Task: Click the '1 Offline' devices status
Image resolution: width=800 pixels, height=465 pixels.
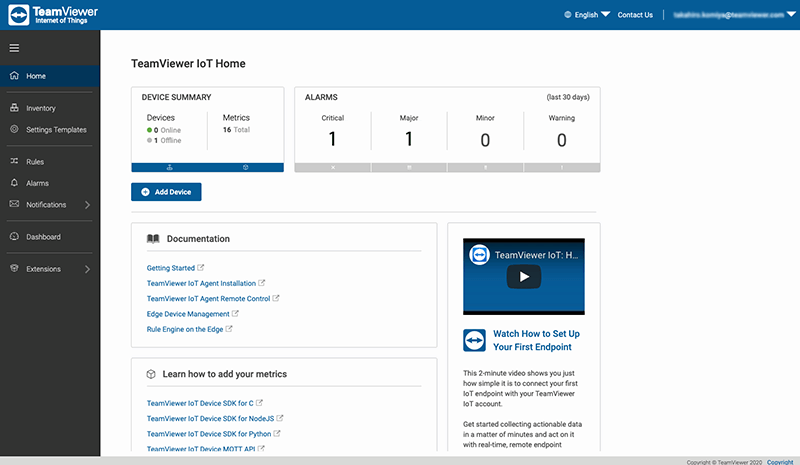Action: click(164, 140)
